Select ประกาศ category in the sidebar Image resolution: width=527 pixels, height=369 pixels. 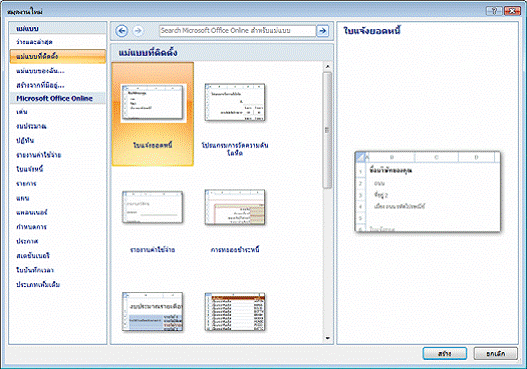[27, 241]
